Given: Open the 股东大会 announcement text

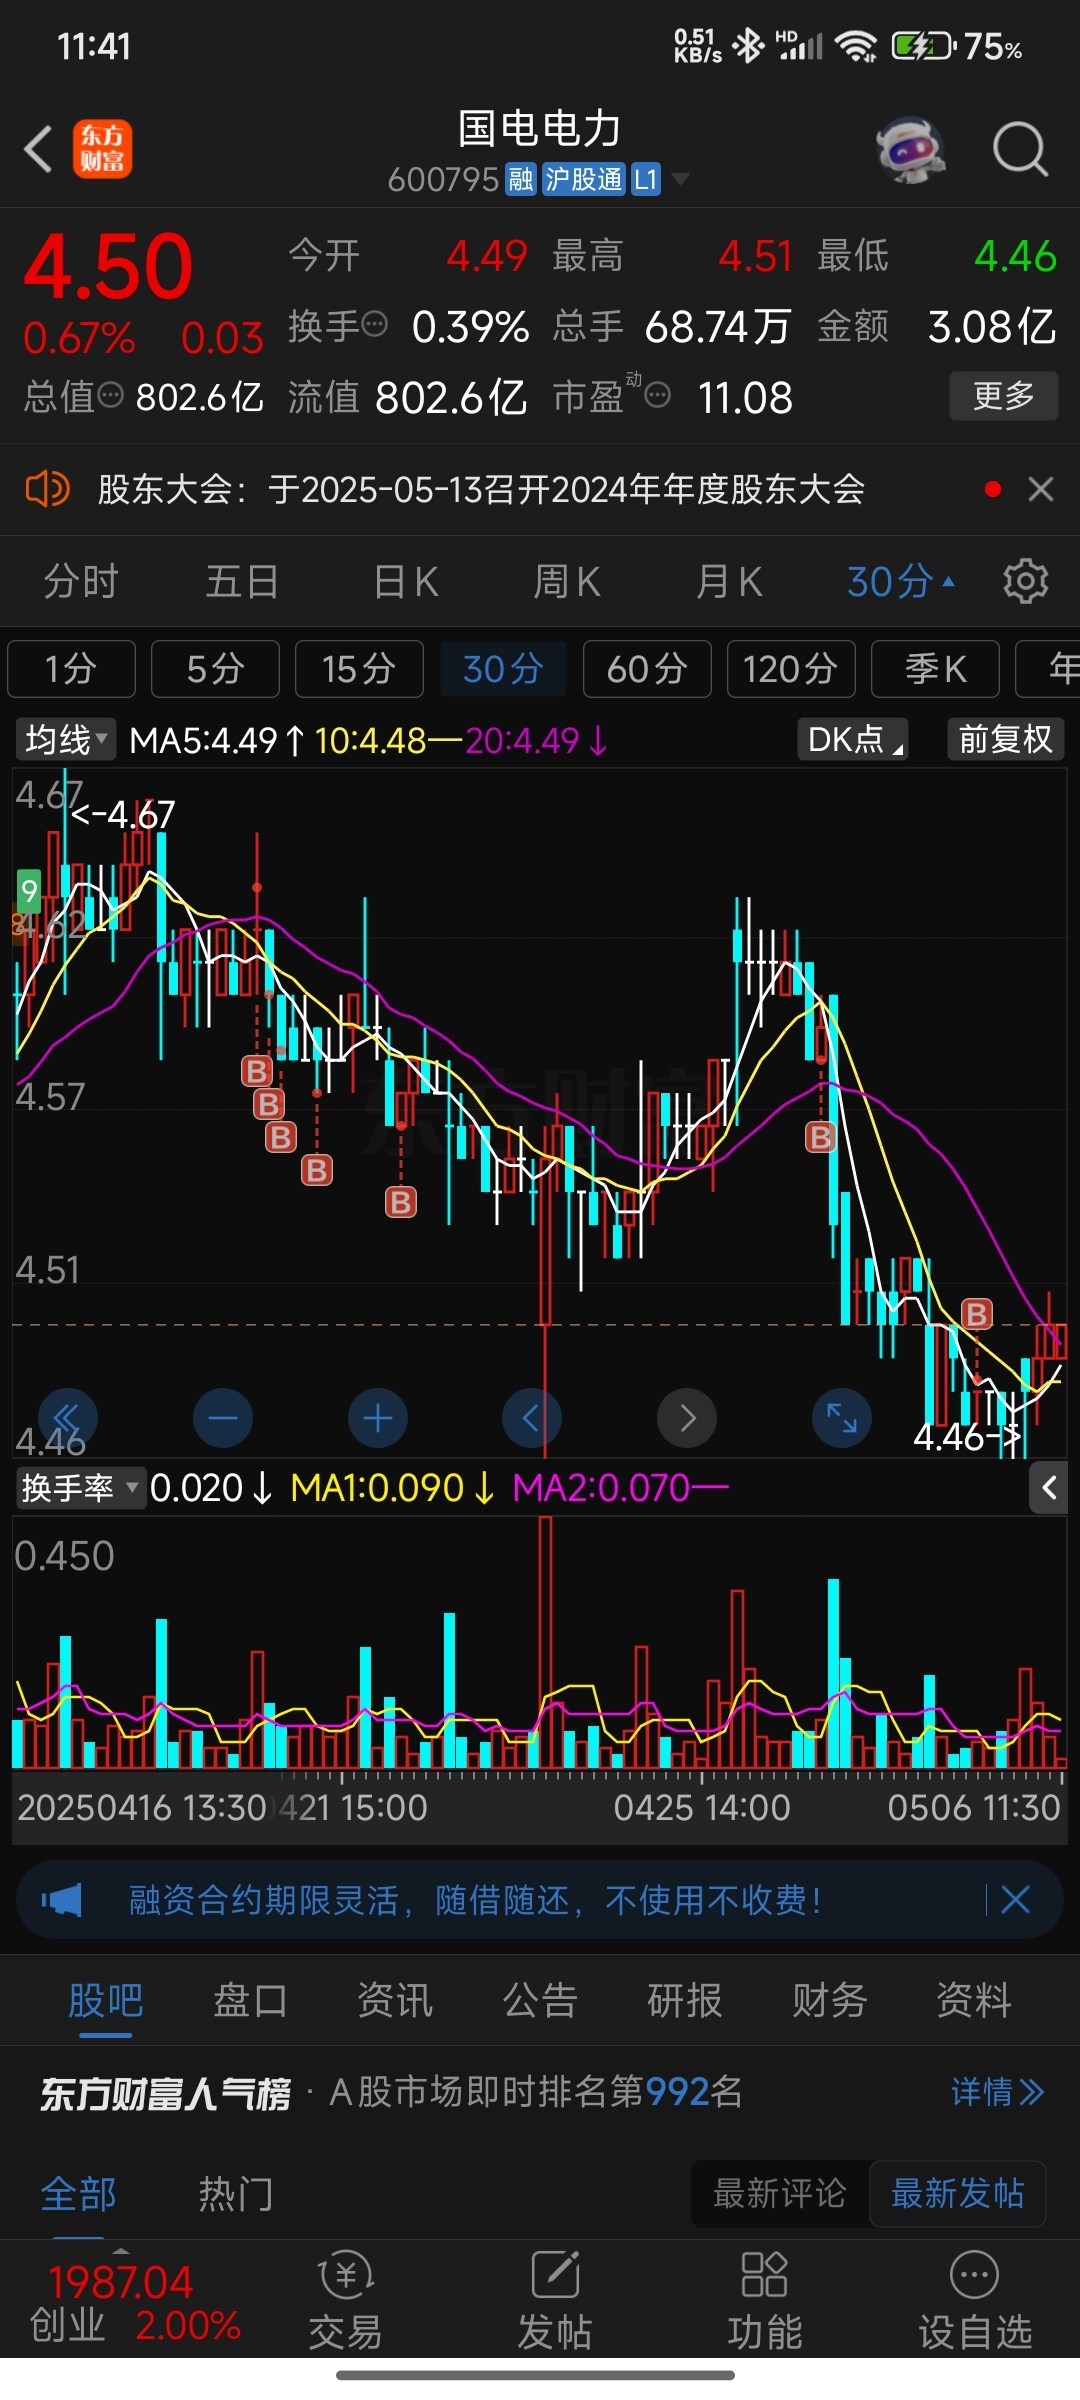Looking at the screenshot, I should tap(481, 489).
